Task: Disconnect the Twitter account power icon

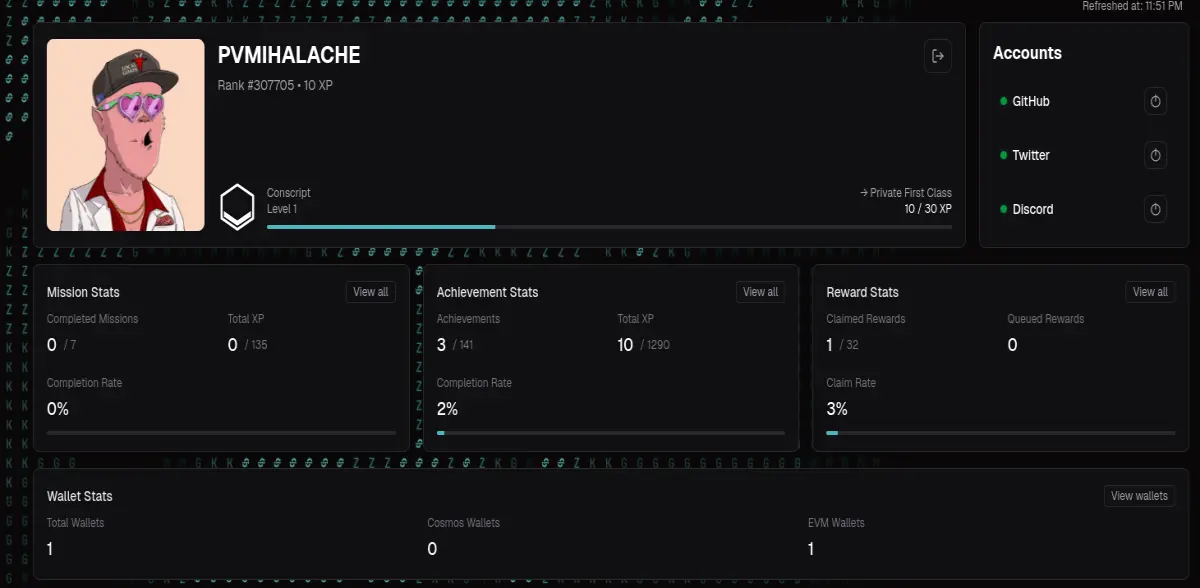Action: click(1155, 155)
